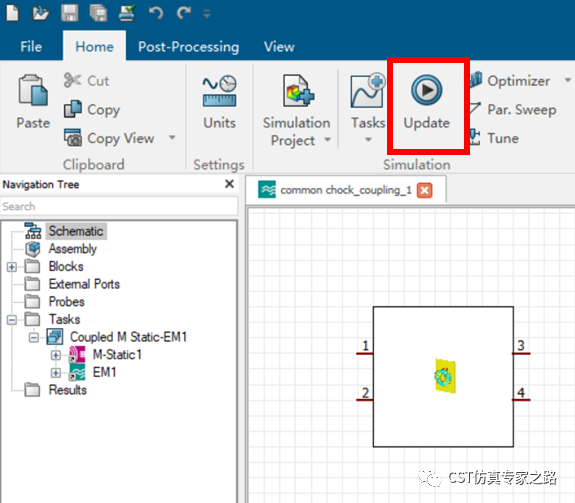The image size is (575, 503).
Task: Collapse the Tasks folder node
Action: click(12, 320)
